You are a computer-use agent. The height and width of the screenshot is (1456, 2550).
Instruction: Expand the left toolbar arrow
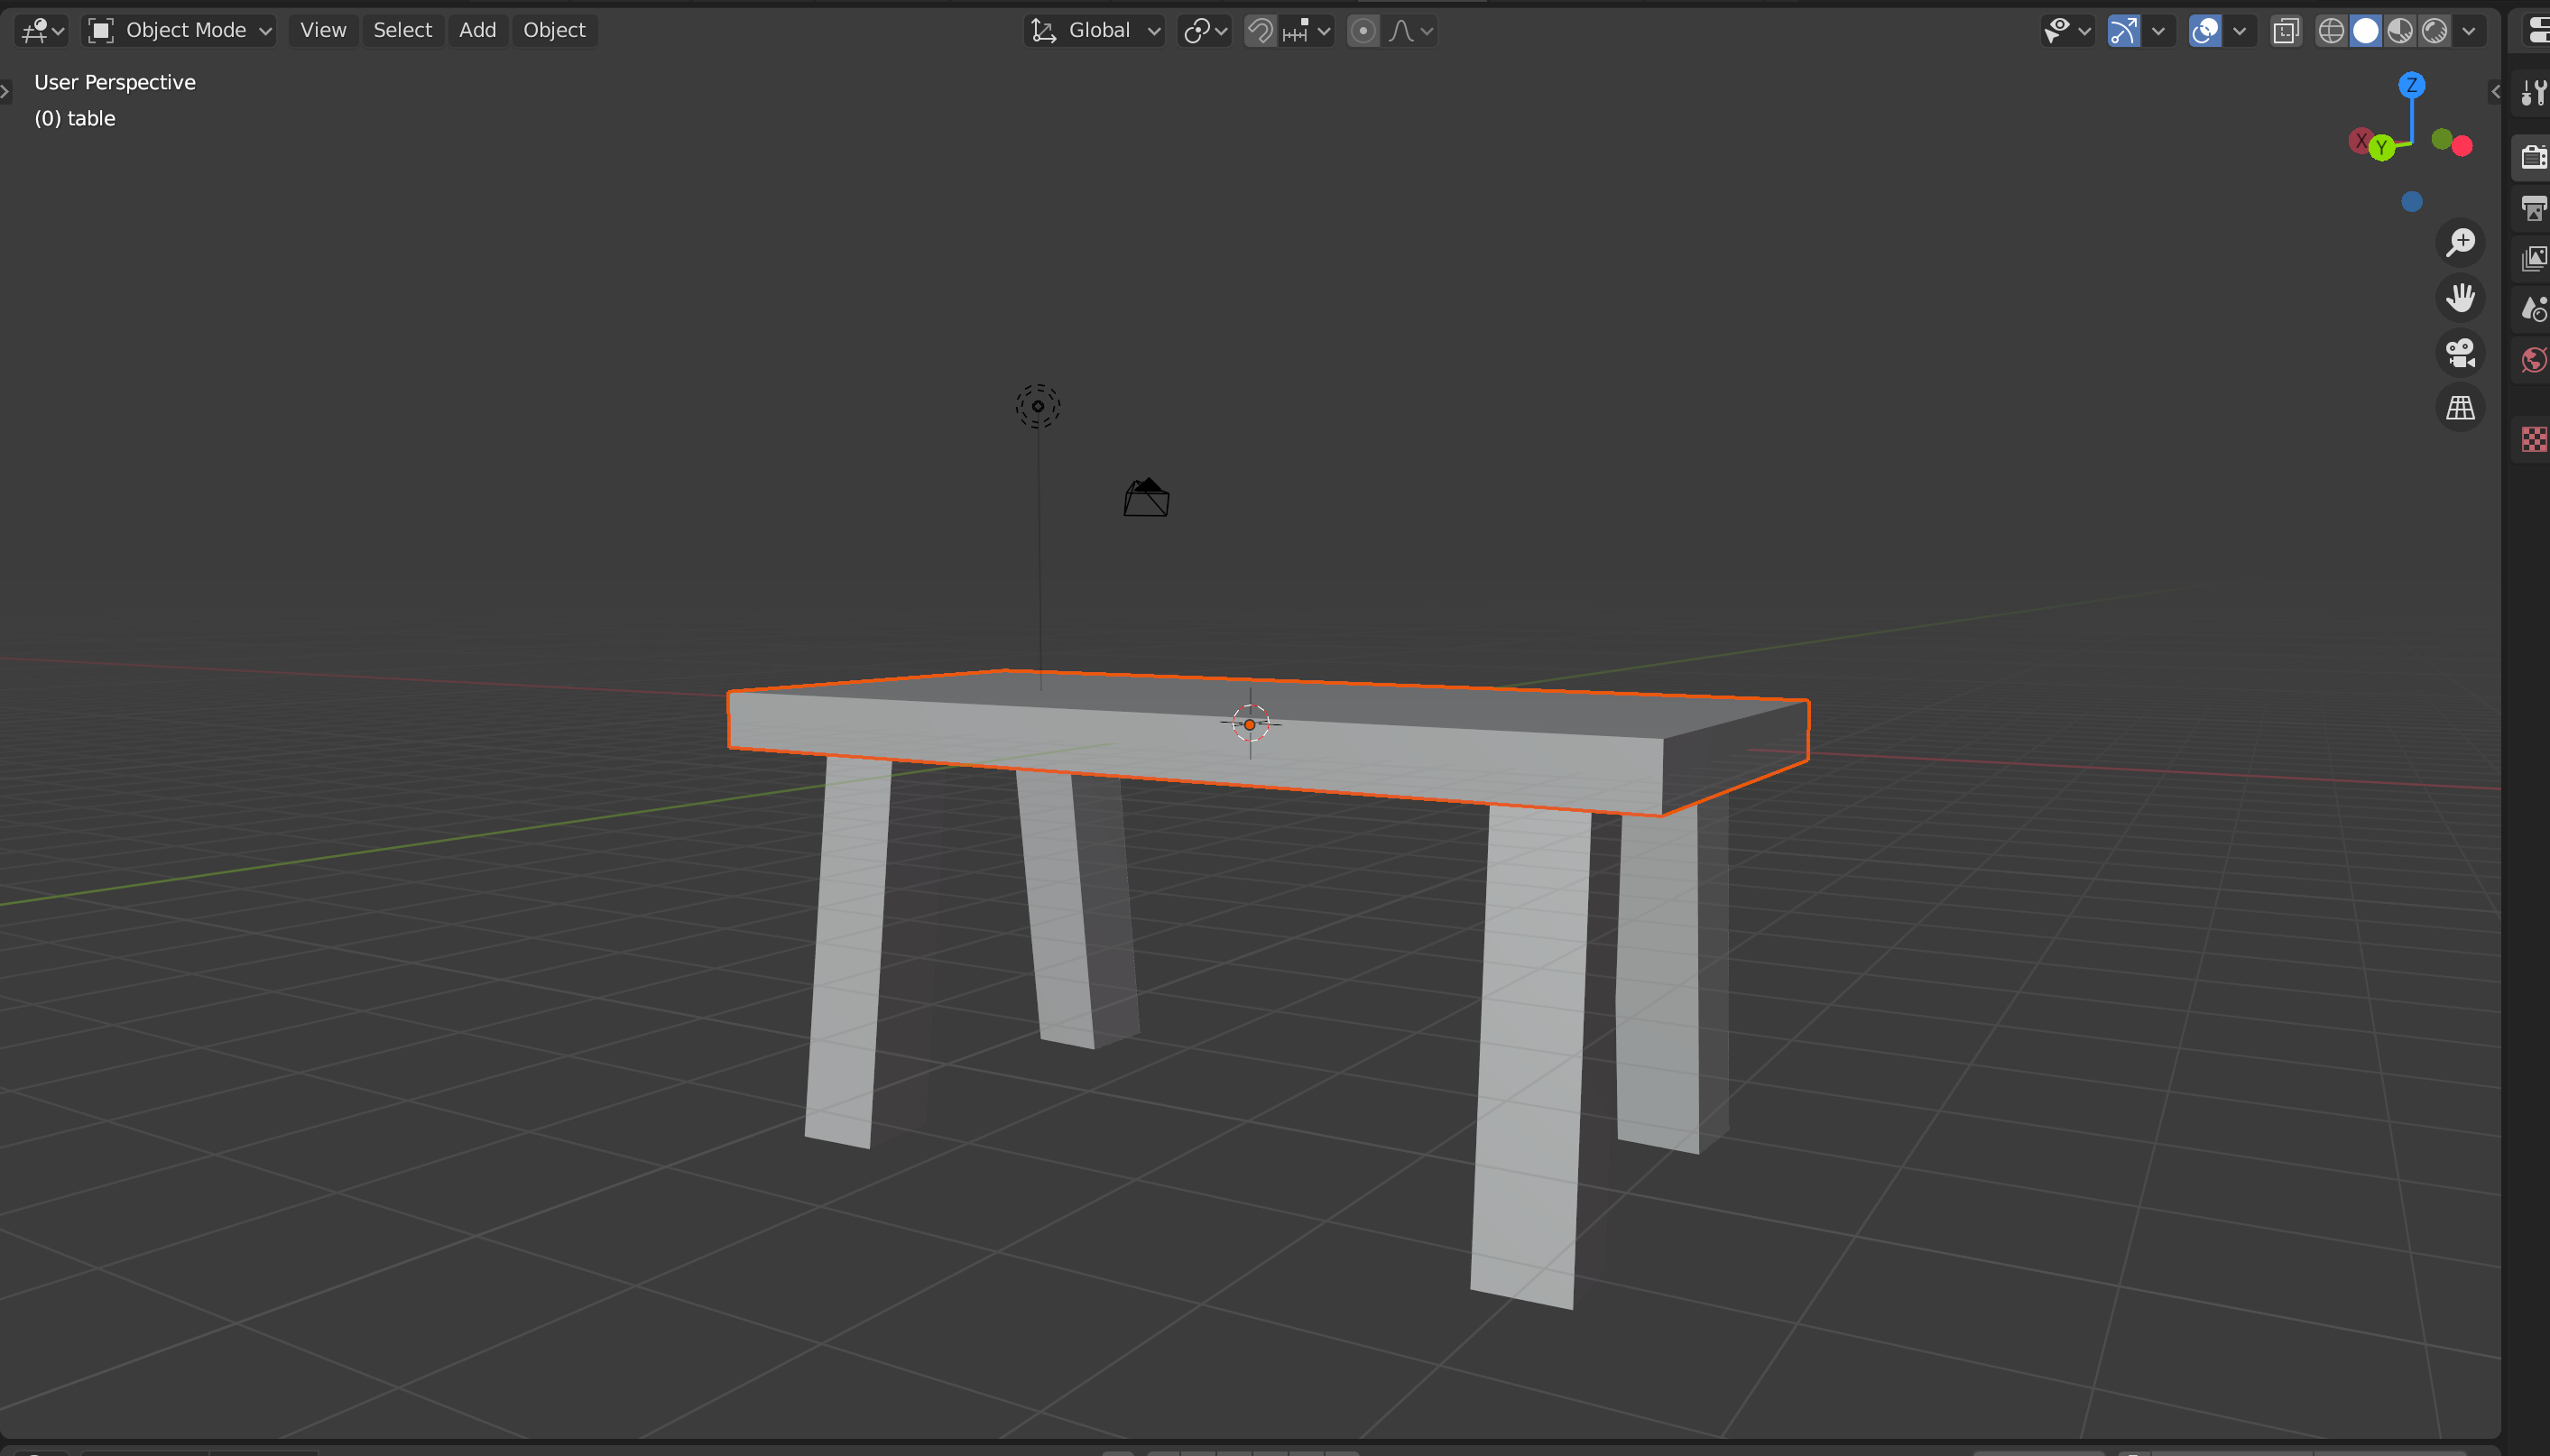(5, 91)
